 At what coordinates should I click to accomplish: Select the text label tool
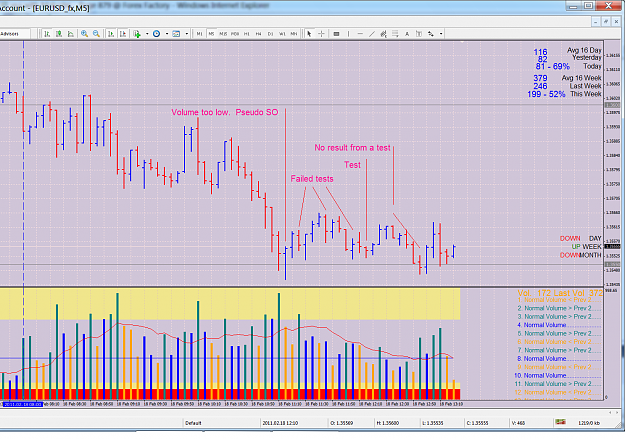coord(419,34)
